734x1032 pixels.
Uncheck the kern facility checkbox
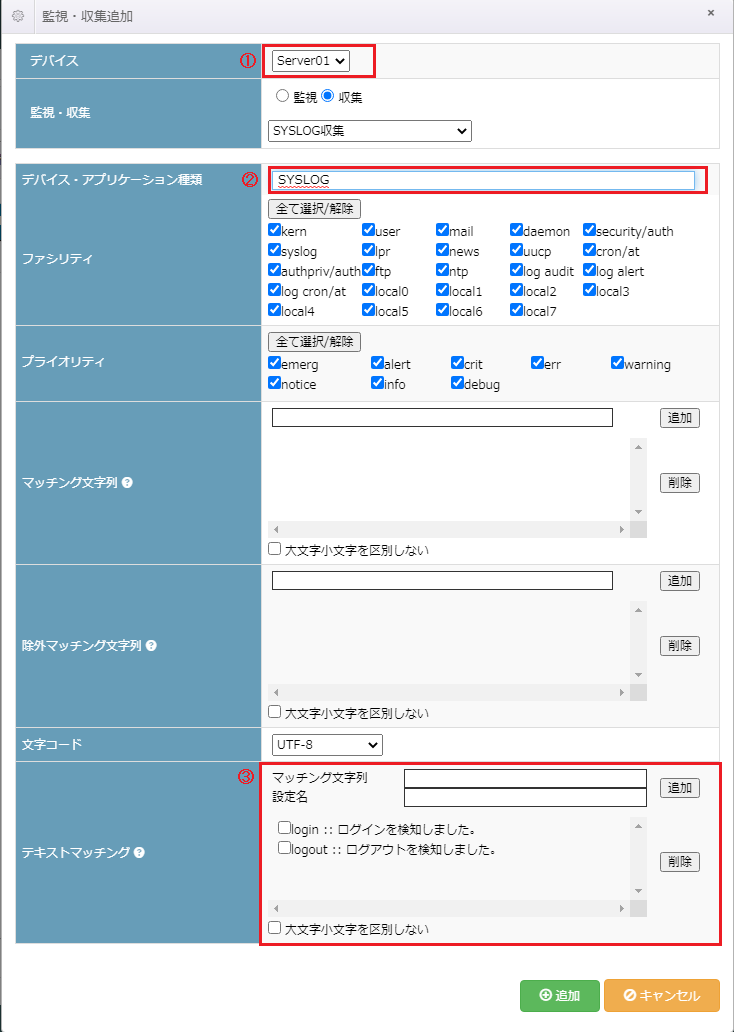point(275,231)
